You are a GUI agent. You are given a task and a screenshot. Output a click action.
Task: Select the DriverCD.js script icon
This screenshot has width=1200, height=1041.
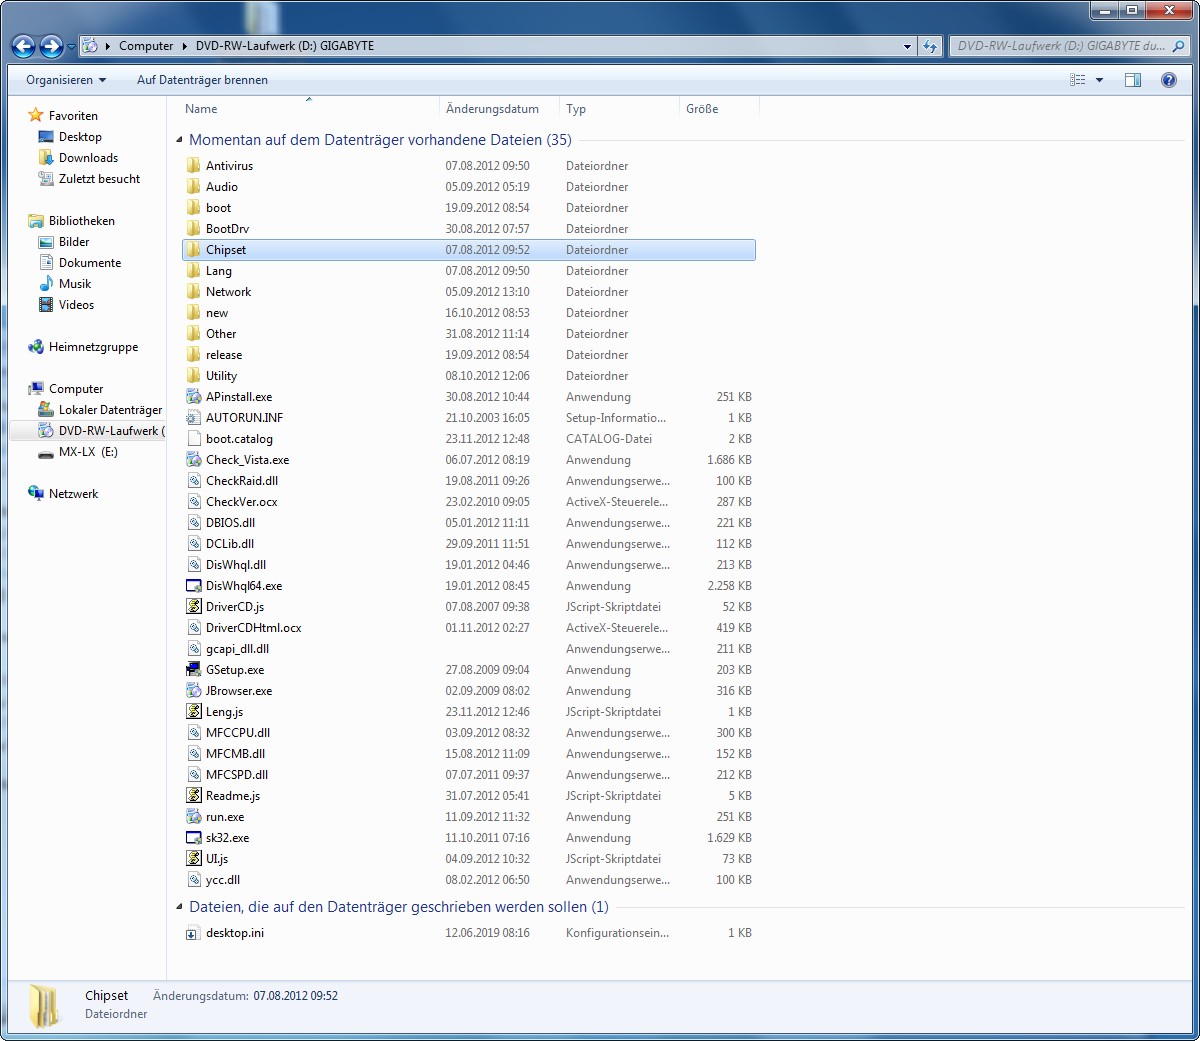tap(194, 607)
